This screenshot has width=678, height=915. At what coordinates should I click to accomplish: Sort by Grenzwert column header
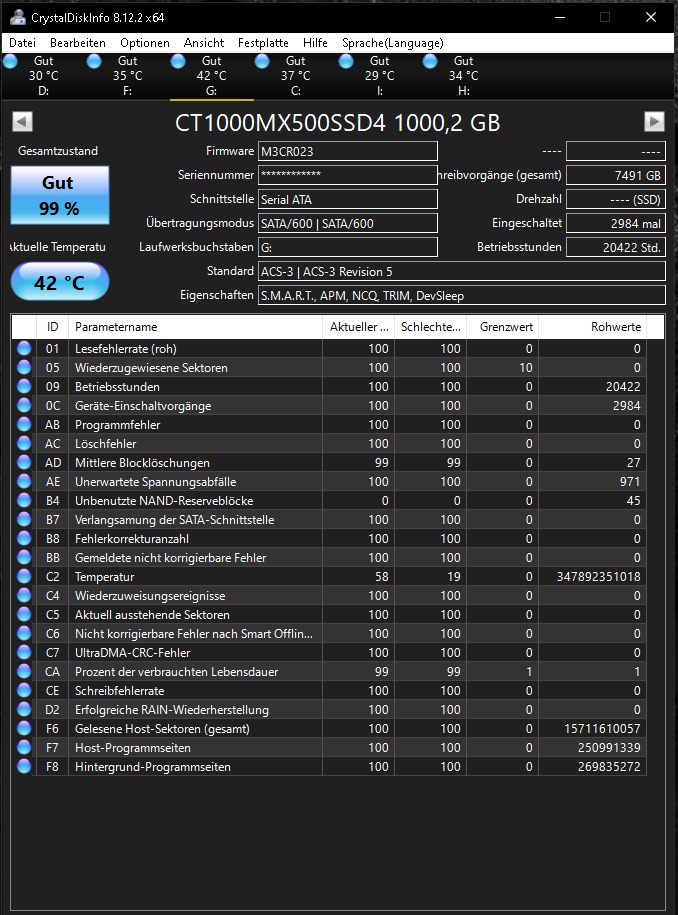(x=502, y=327)
